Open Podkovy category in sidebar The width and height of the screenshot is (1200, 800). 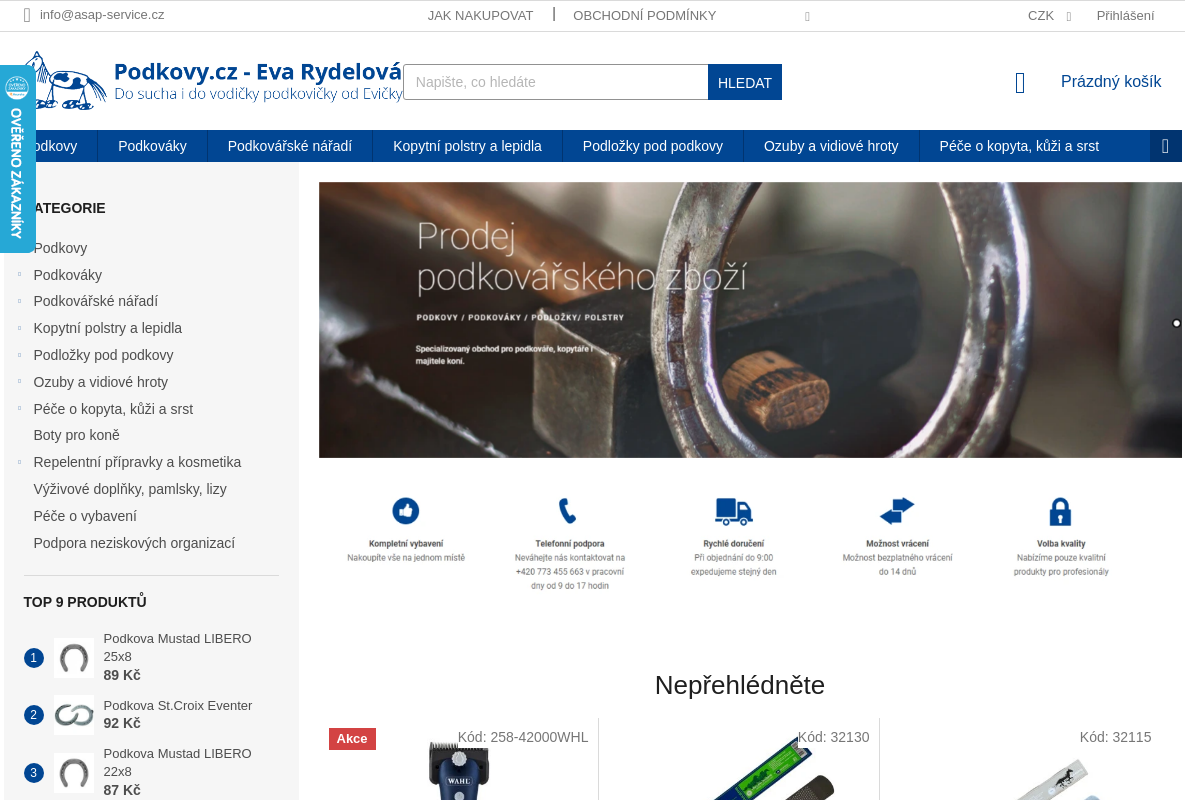point(60,248)
